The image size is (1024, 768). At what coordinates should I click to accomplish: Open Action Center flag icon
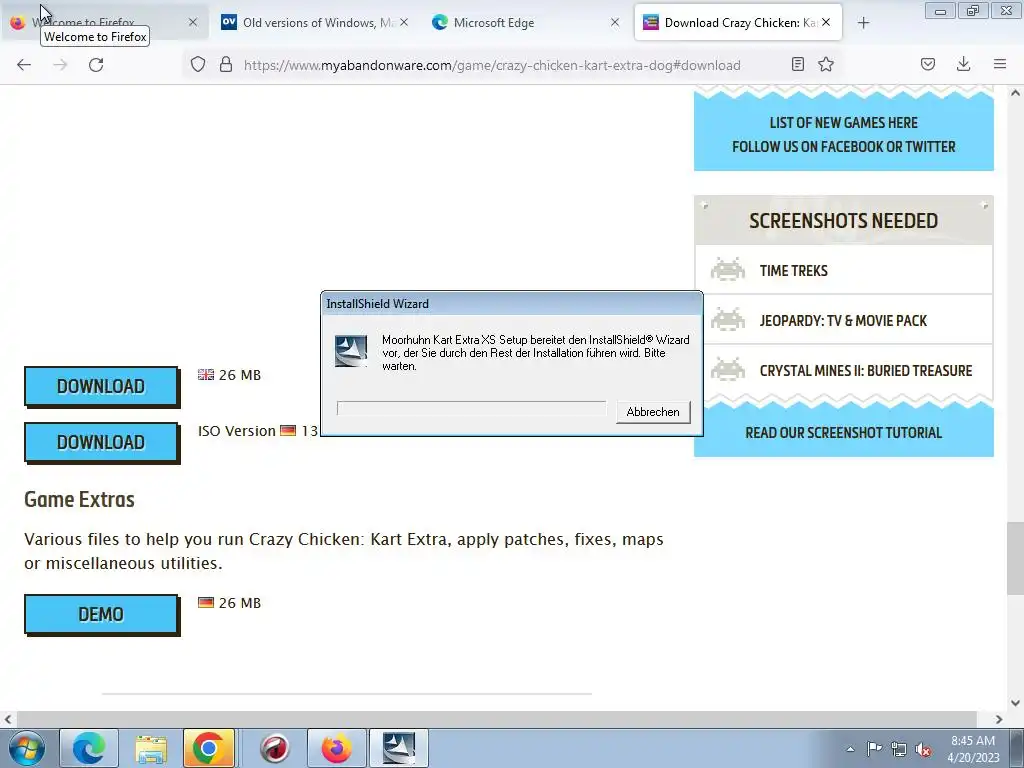[874, 749]
